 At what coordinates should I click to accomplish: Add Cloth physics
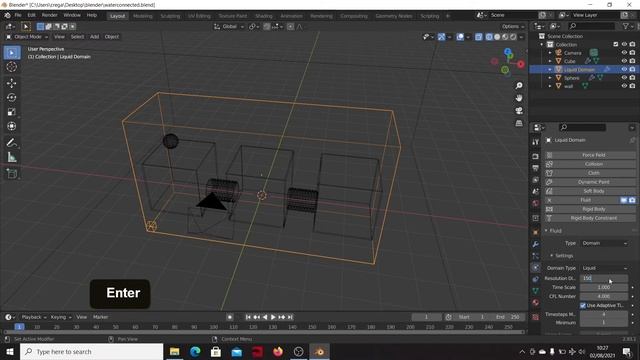[590, 173]
